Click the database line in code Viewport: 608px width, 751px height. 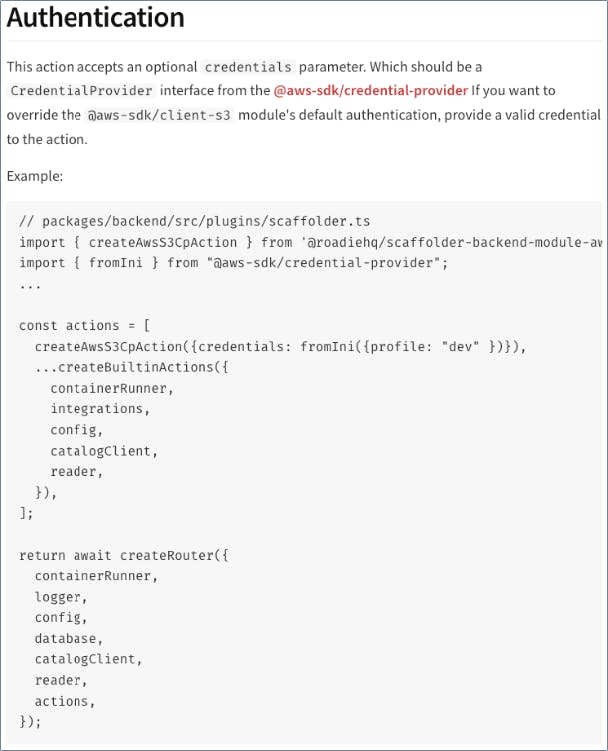[69, 638]
